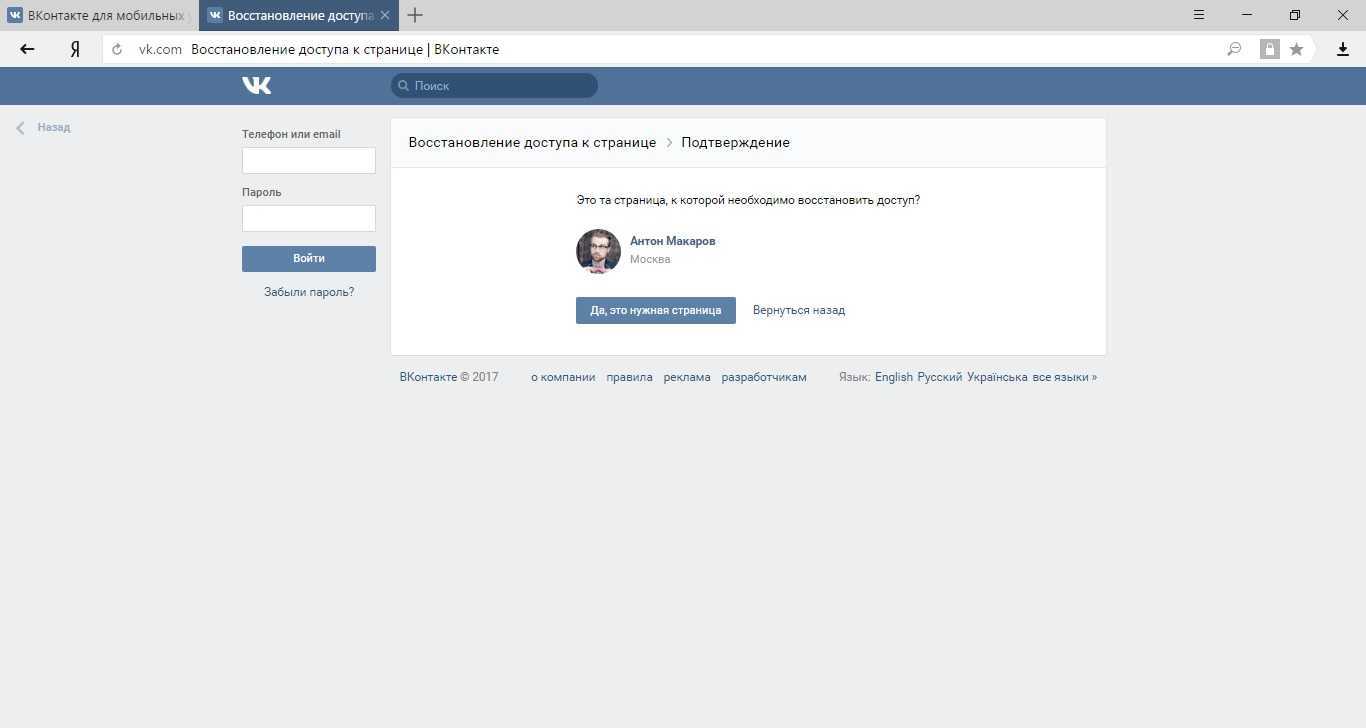1366x728 pixels.
Task: Open the Yandex home button
Action: point(75,49)
